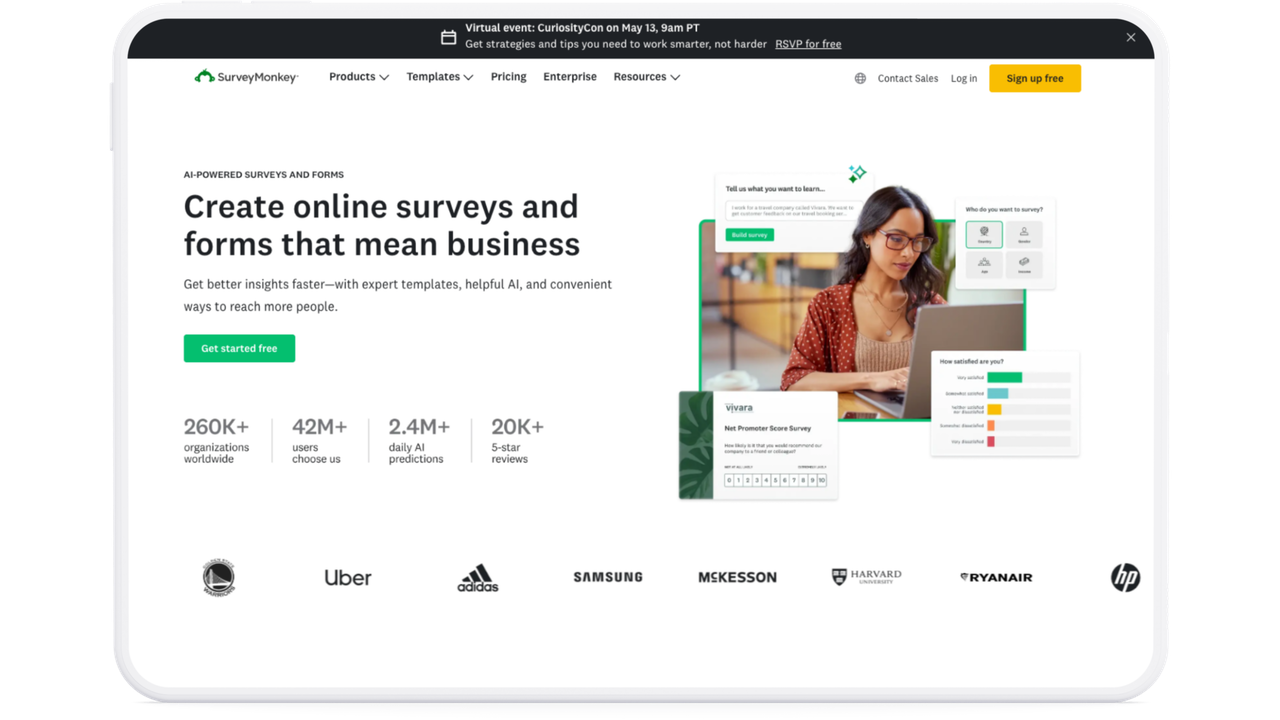
Task: Click the Uber logo
Action: tap(348, 577)
